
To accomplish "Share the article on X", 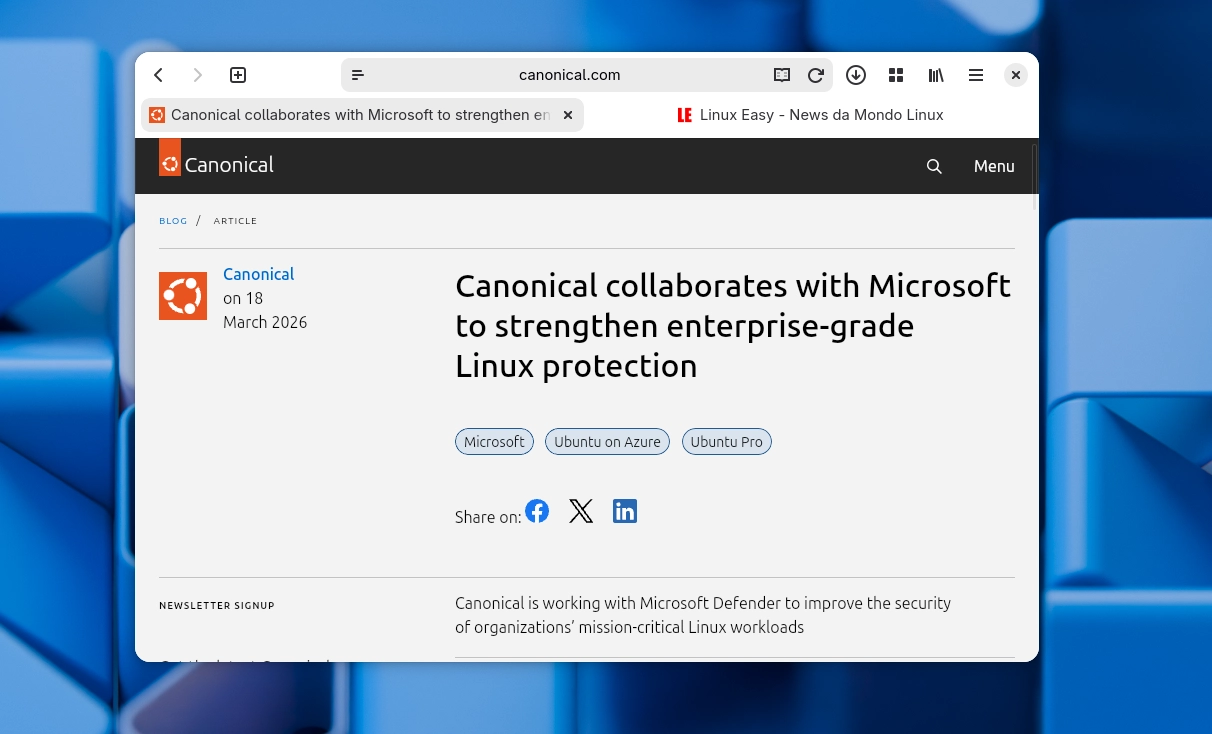I will [x=581, y=511].
